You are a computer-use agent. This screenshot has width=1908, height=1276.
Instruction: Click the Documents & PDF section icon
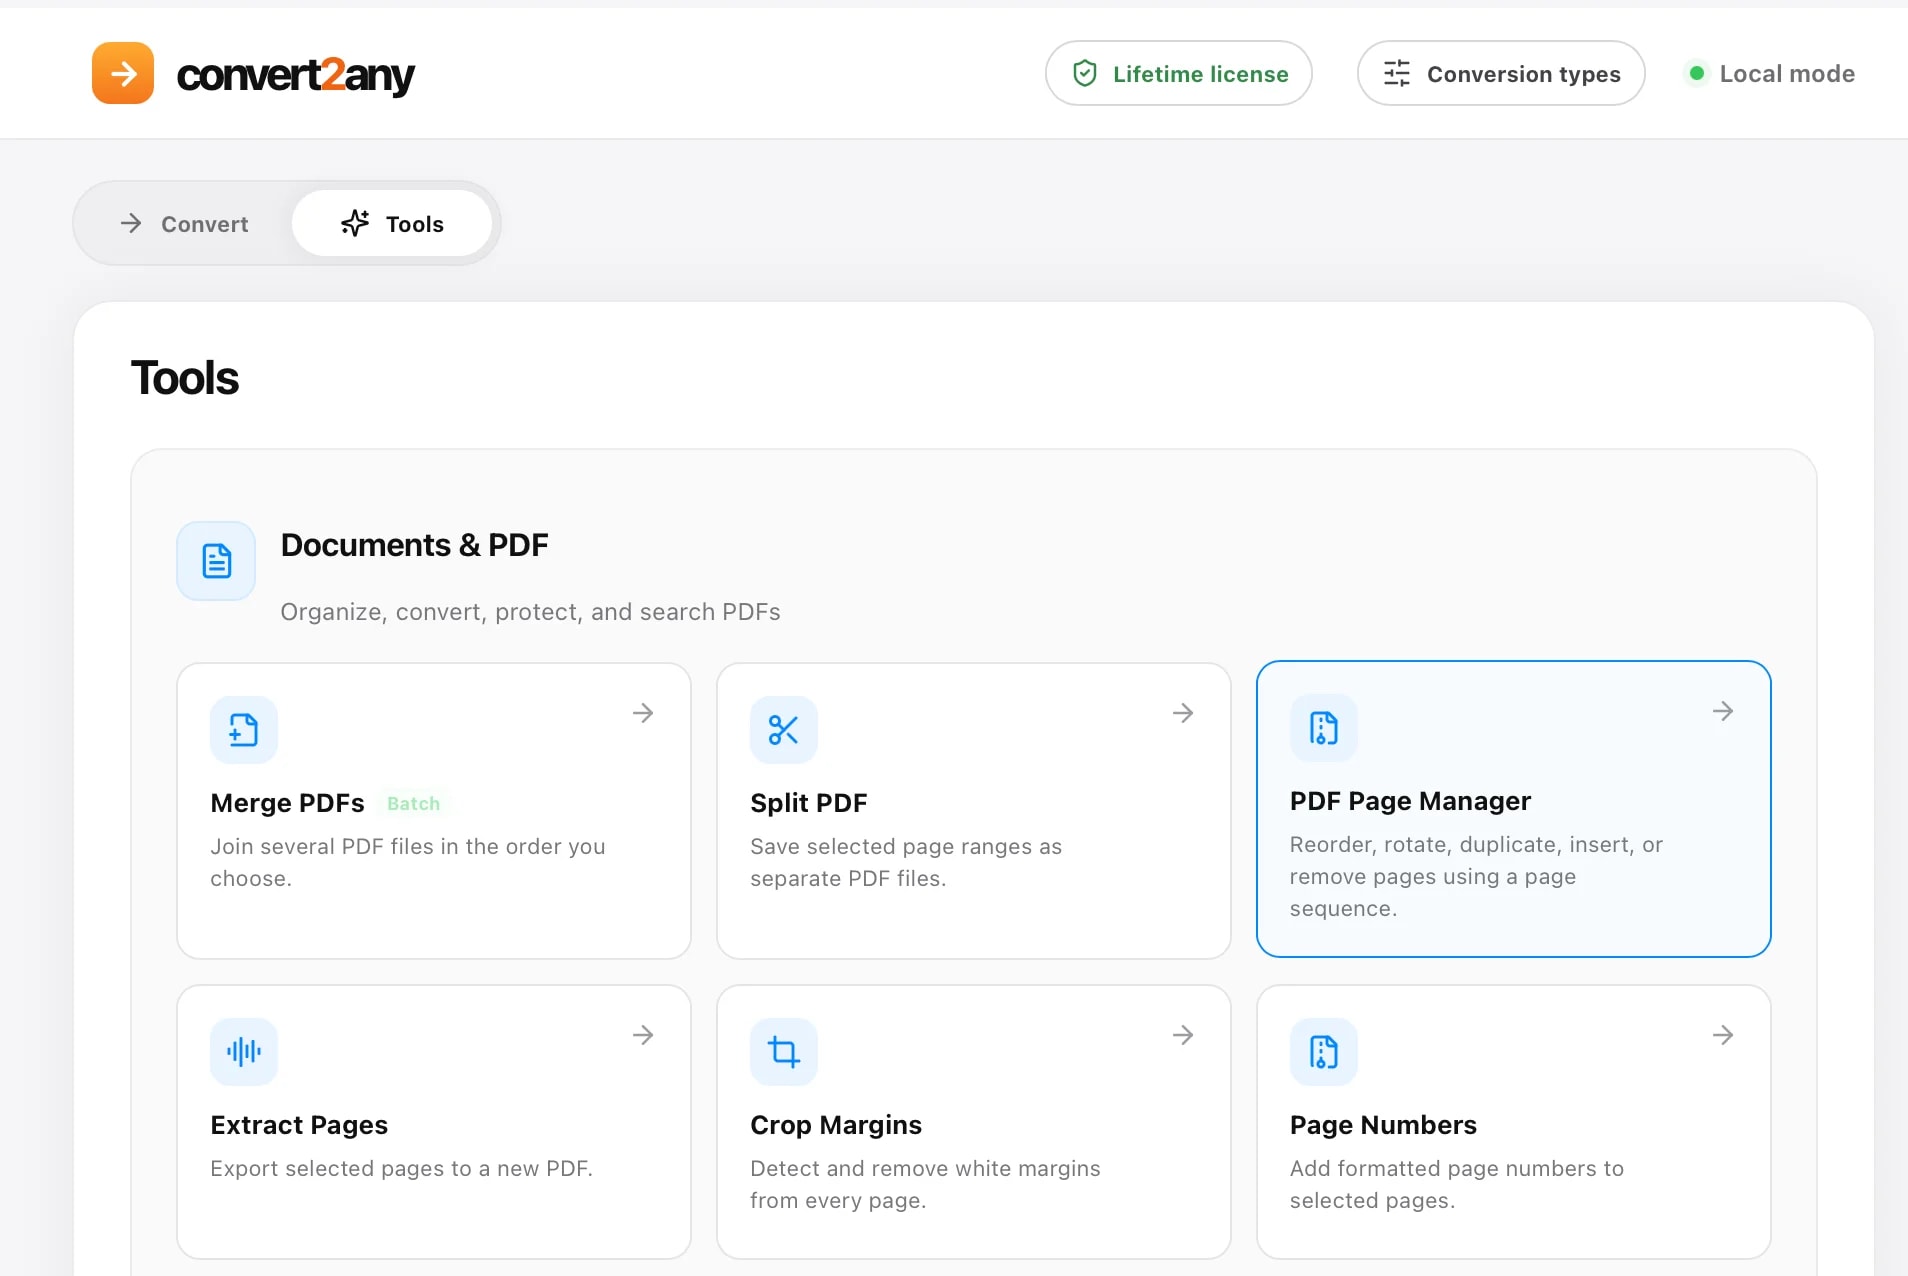pyautogui.click(x=216, y=561)
